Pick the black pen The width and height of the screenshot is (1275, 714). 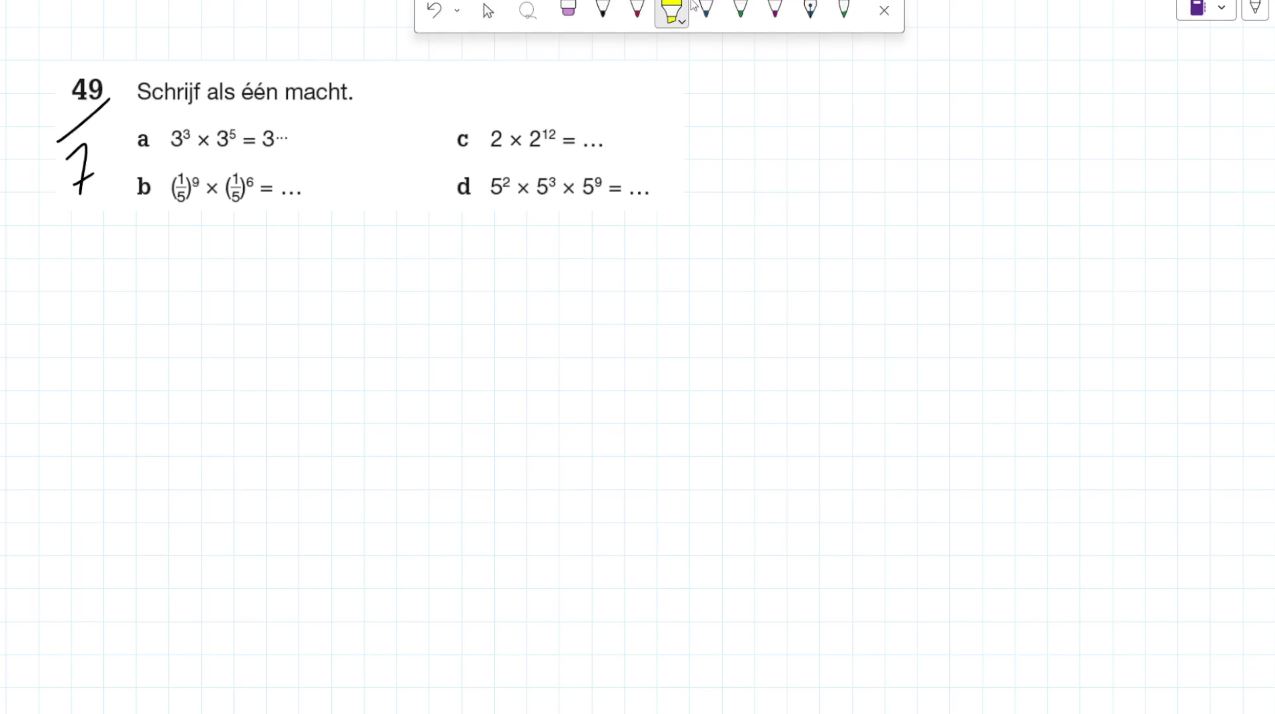[x=602, y=8]
